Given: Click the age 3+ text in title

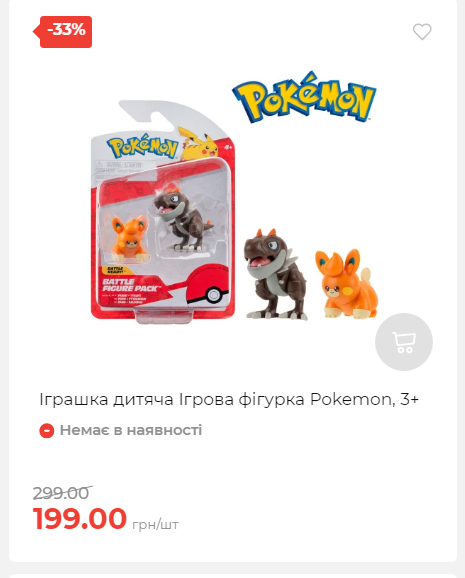Looking at the screenshot, I should (x=409, y=399).
